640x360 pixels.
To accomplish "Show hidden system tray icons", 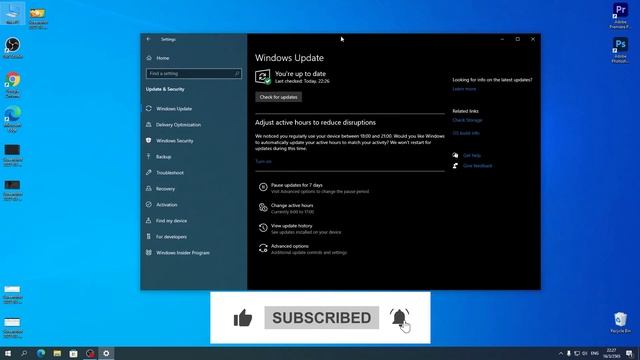I will pyautogui.click(x=561, y=353).
